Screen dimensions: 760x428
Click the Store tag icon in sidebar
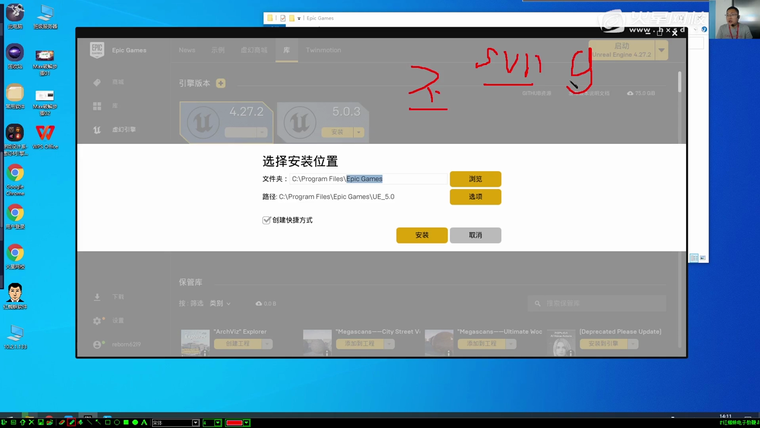click(97, 82)
